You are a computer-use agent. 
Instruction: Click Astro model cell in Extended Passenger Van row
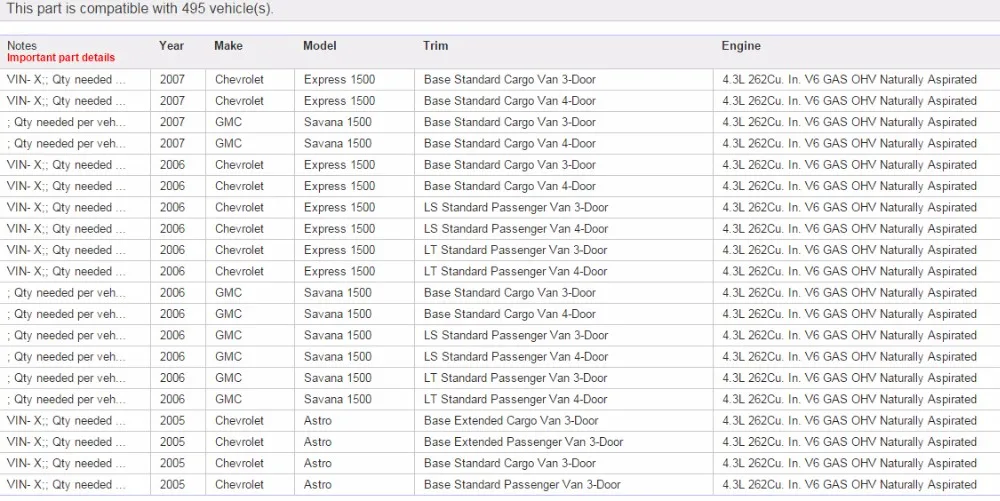pos(318,442)
